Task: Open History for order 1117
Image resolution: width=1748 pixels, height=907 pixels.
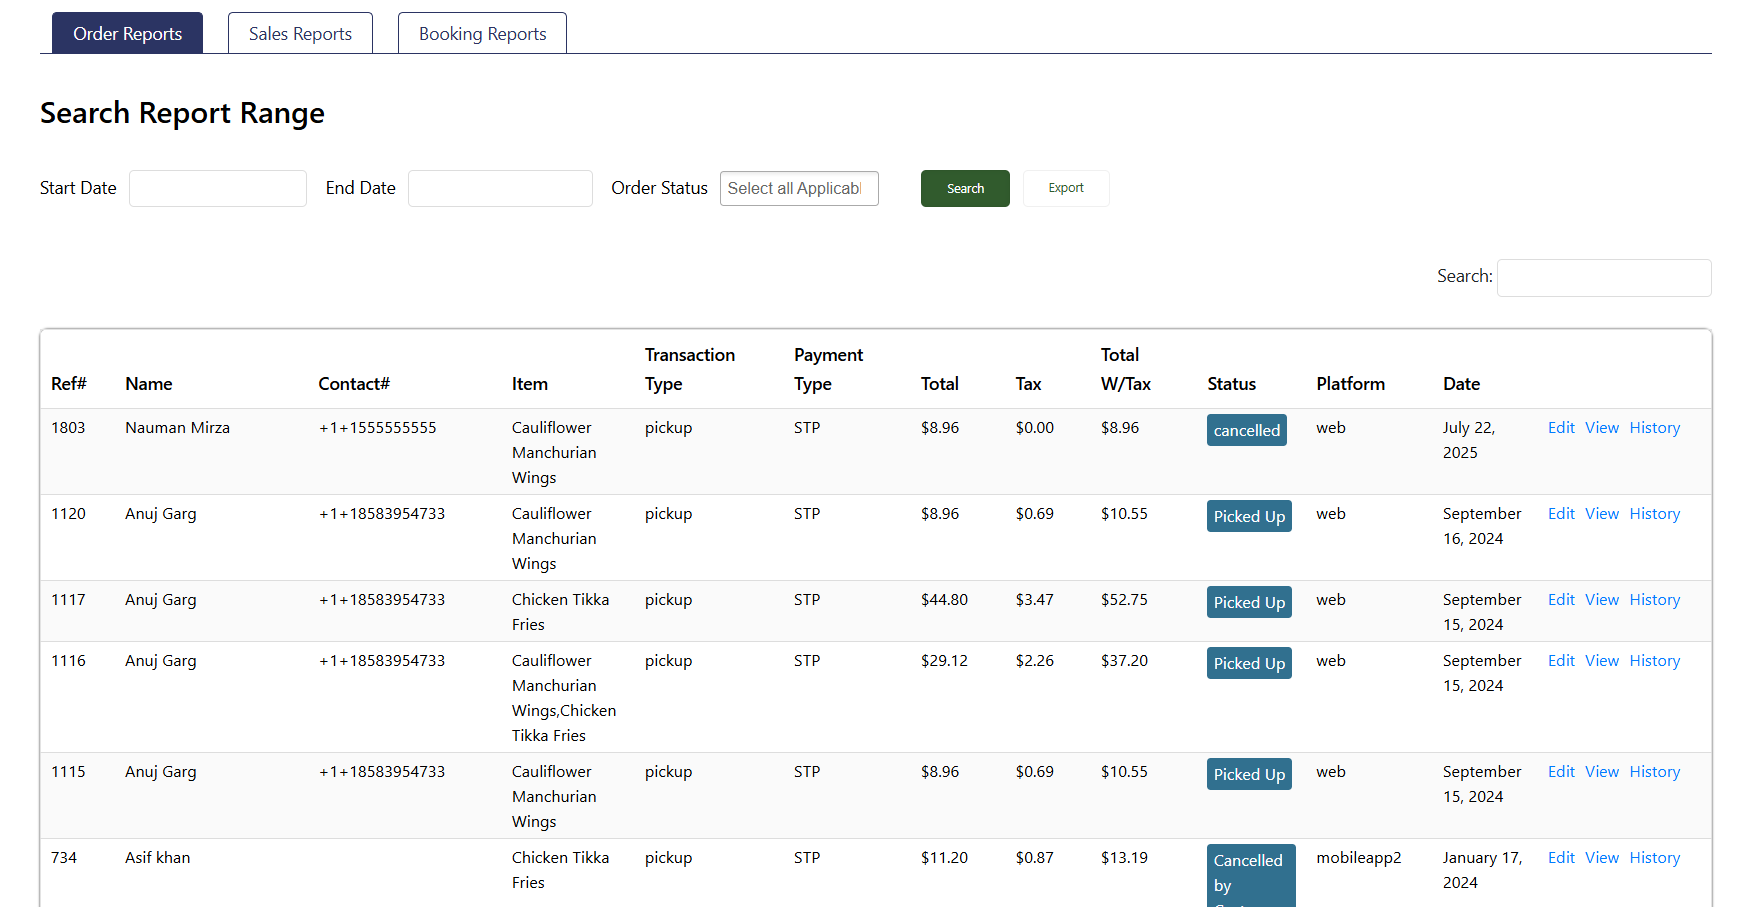Action: pyautogui.click(x=1654, y=600)
